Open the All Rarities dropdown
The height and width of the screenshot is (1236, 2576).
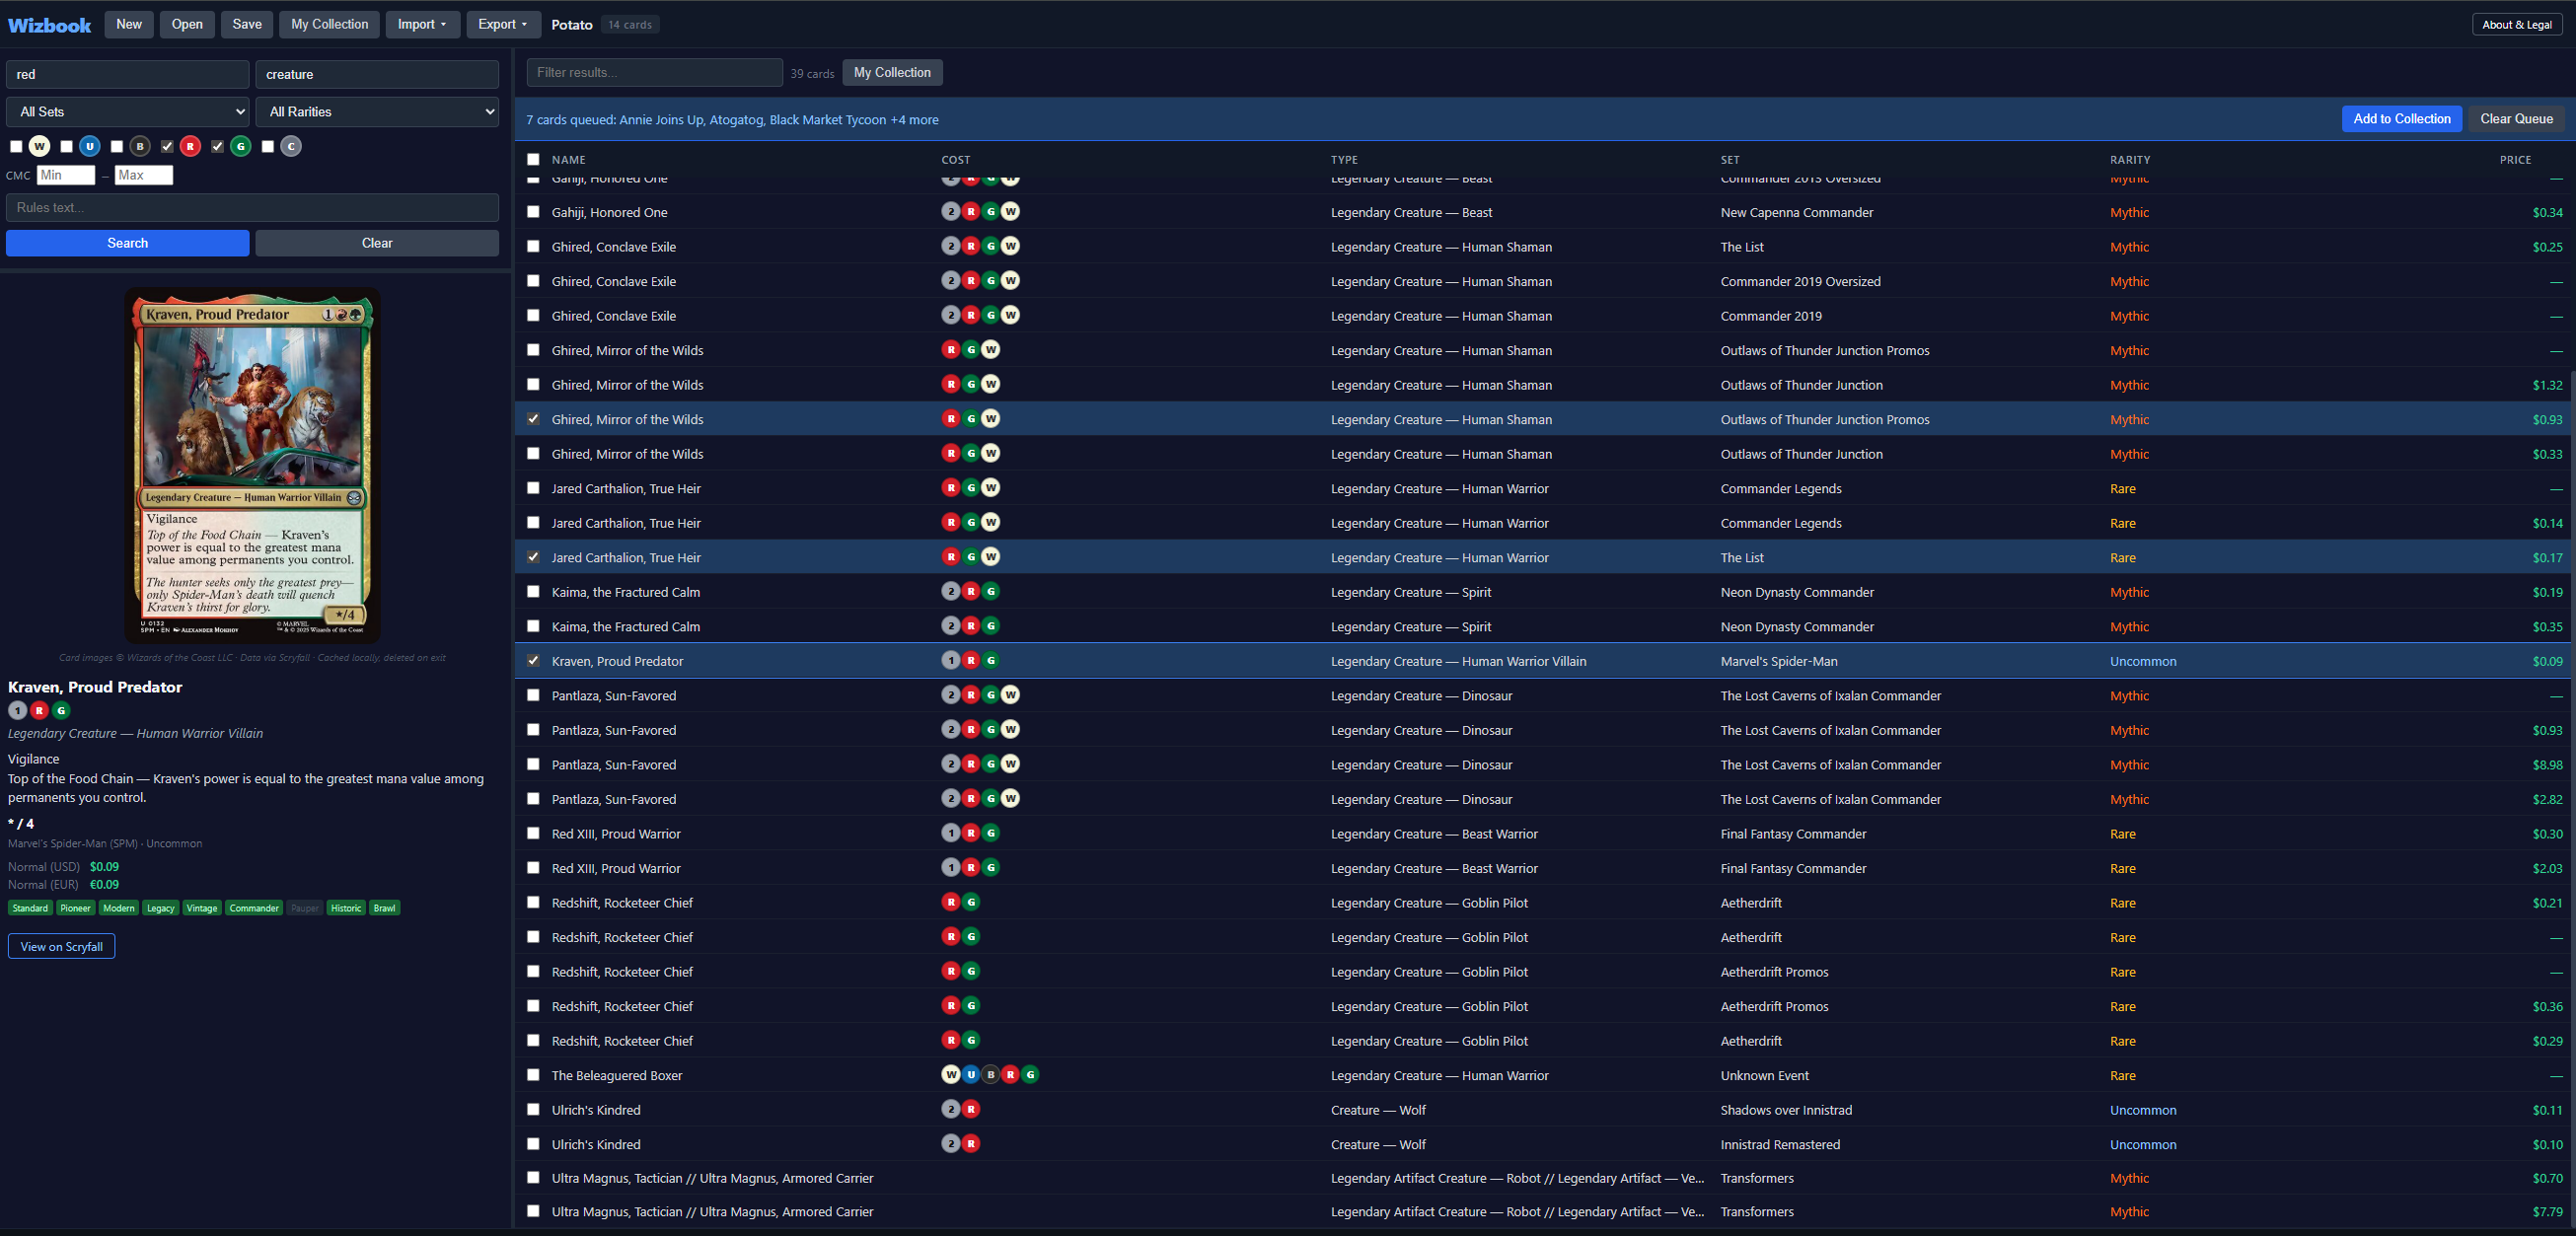377,111
